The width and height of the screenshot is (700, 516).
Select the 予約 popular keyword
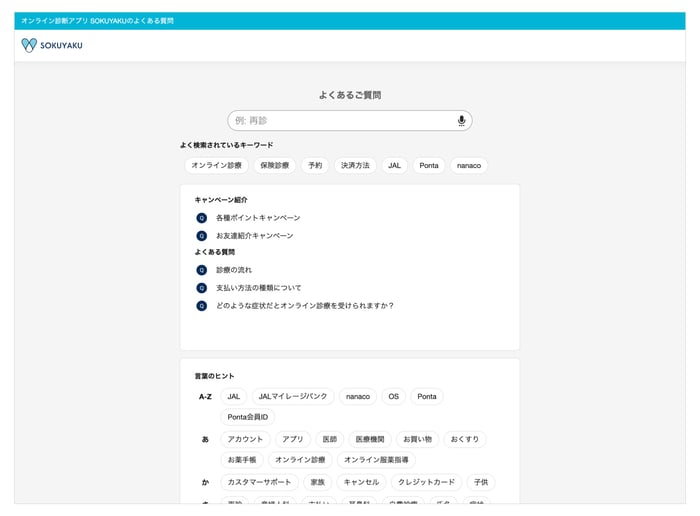tap(315, 165)
